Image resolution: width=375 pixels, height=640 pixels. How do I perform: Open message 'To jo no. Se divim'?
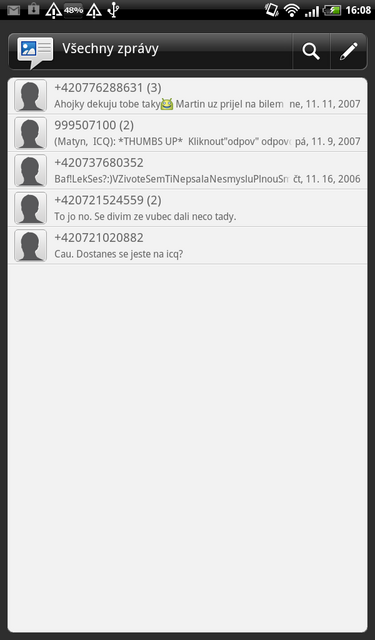187,208
